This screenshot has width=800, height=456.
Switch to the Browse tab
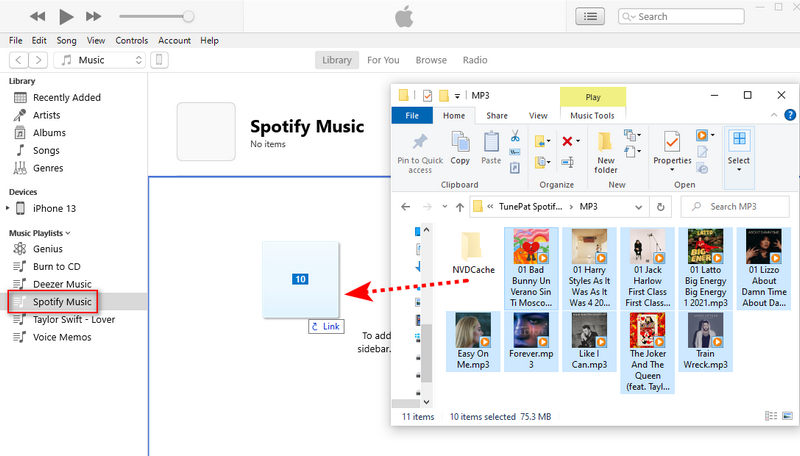tap(431, 60)
